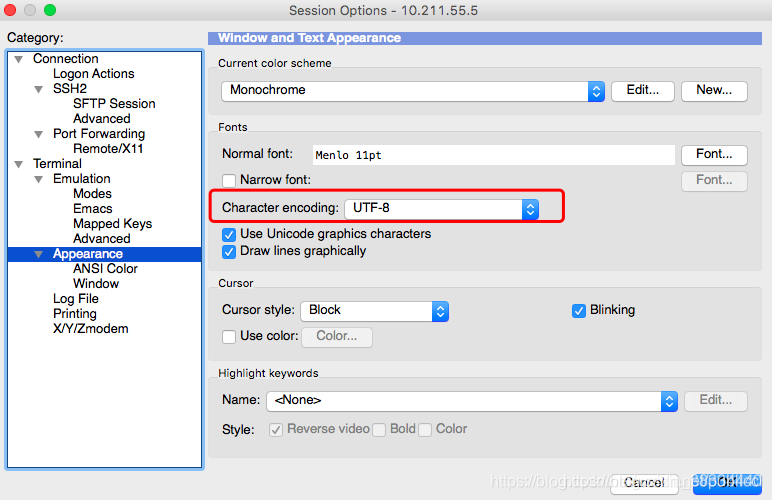Screen dimensions: 772x500
Task: Toggle the Reverse video style checkbox
Action: pos(276,430)
